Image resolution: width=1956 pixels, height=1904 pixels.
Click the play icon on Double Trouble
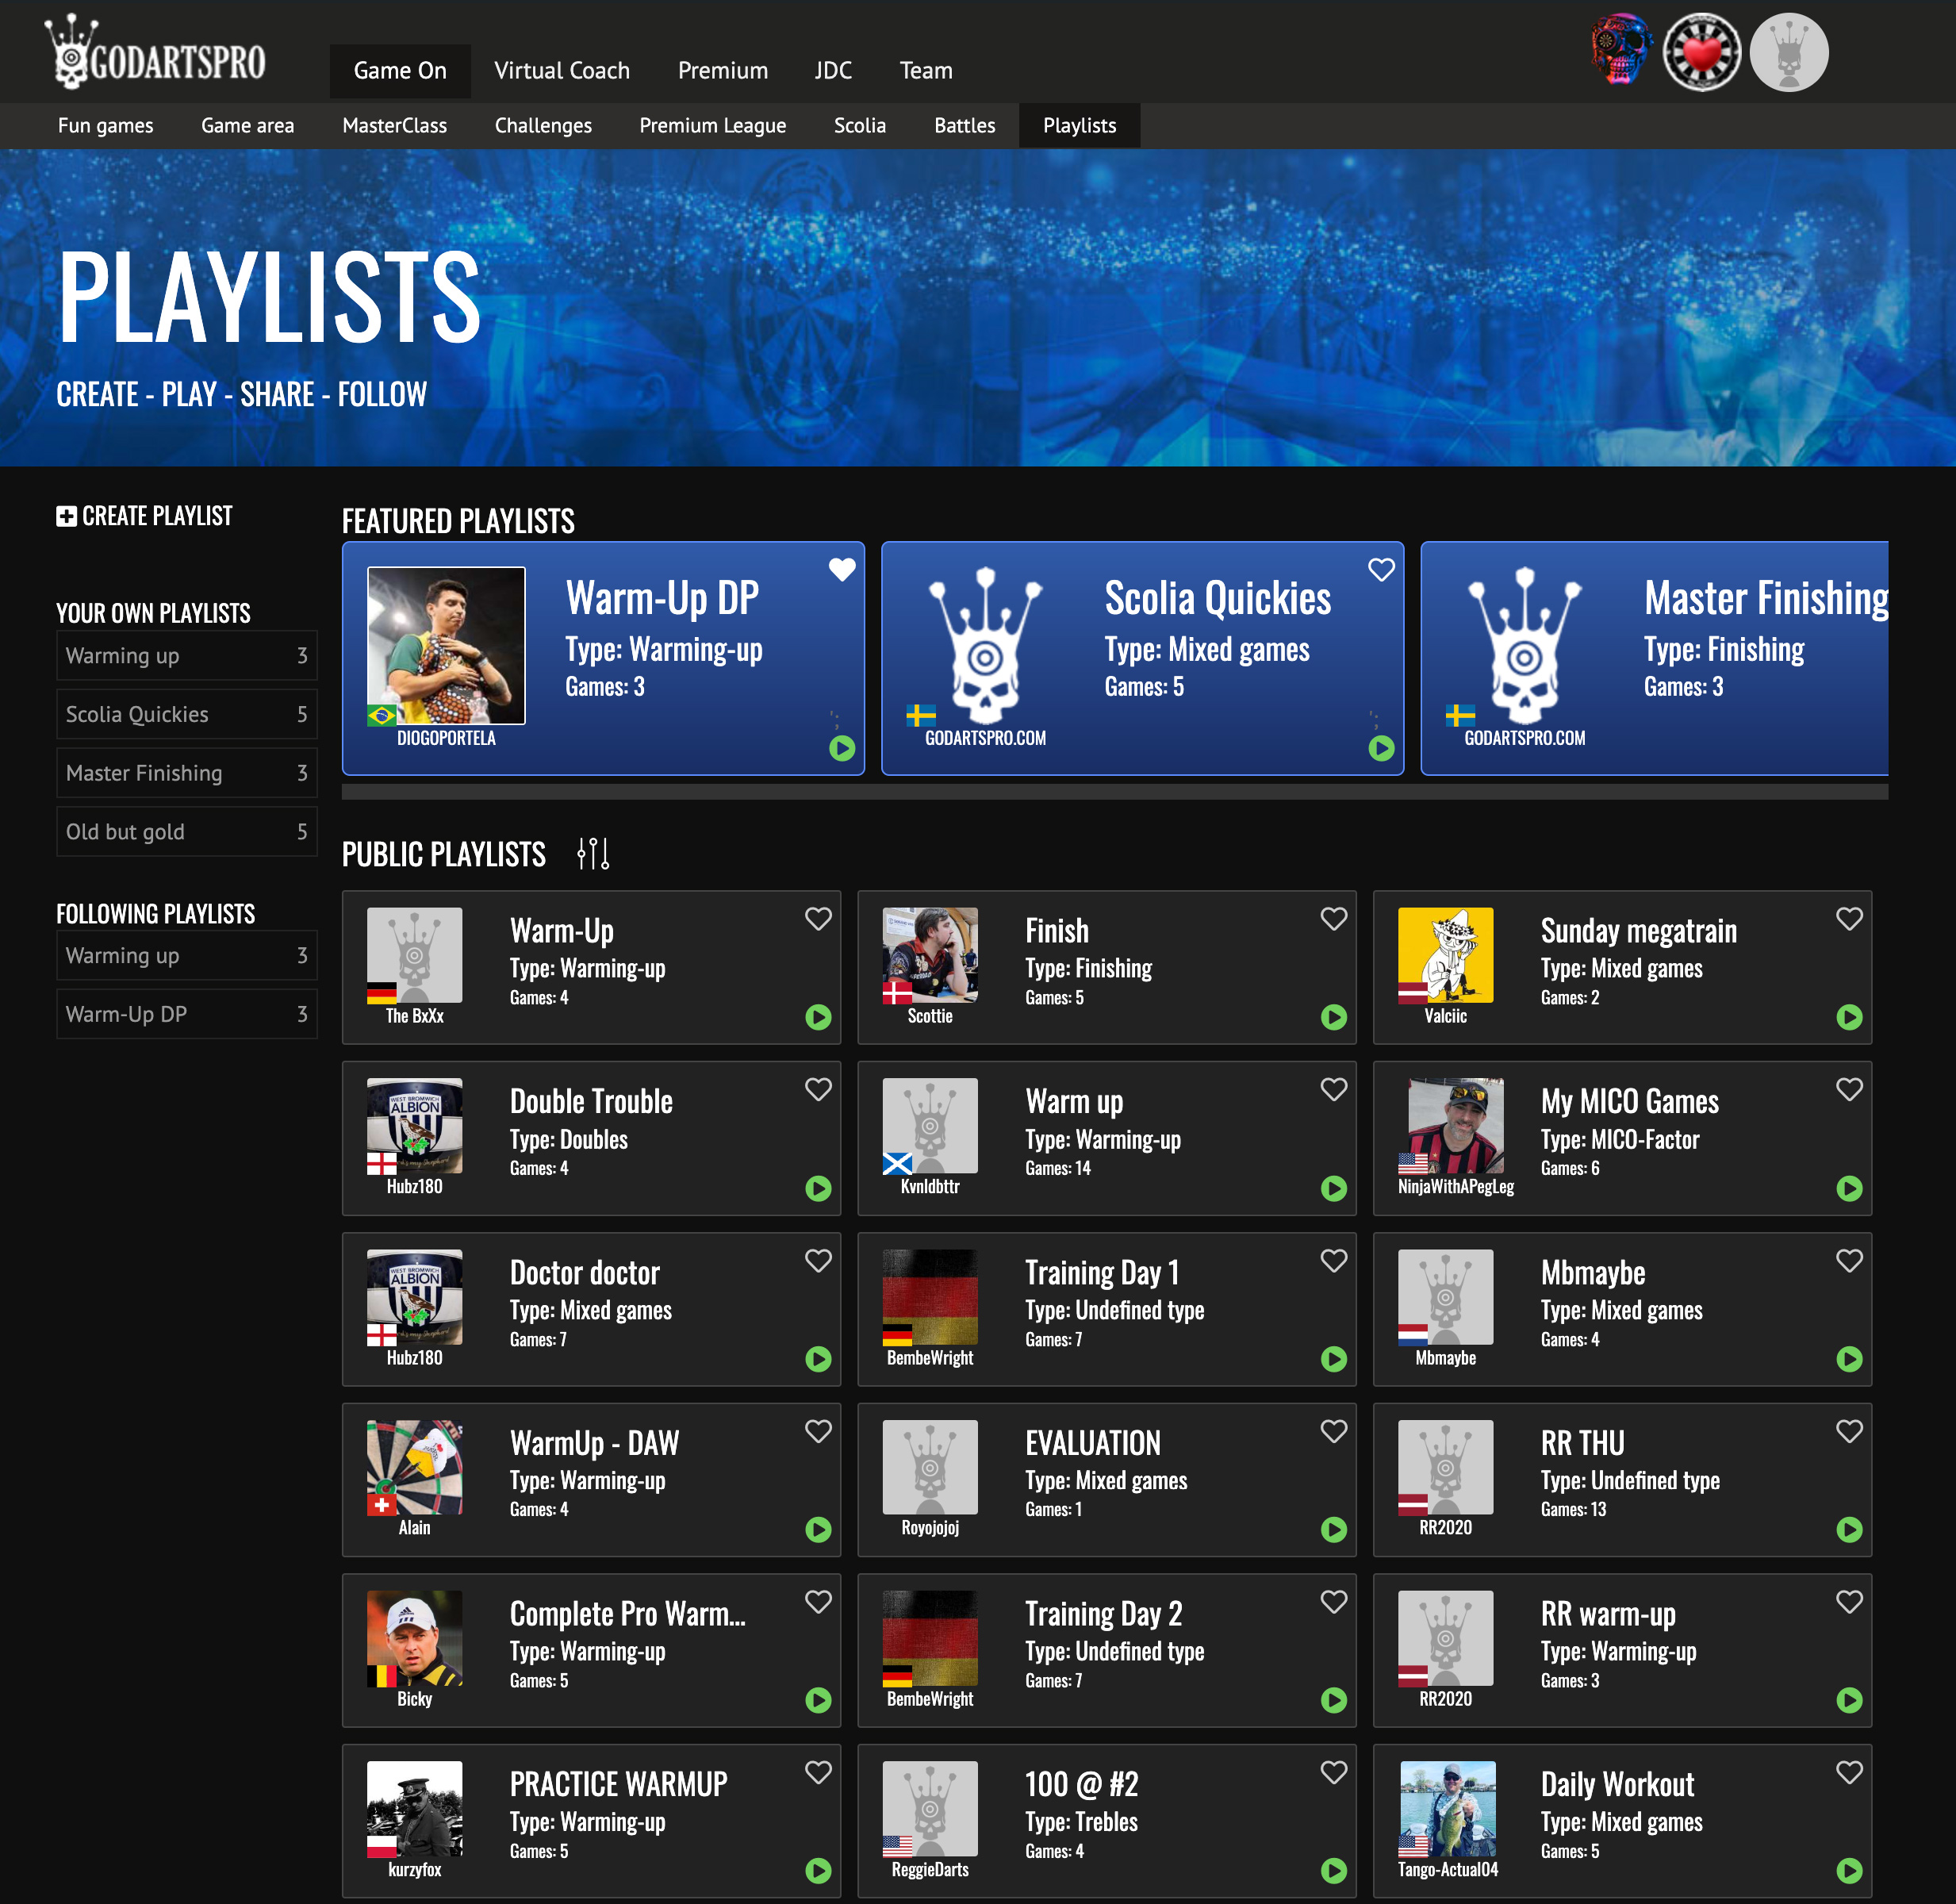point(818,1188)
